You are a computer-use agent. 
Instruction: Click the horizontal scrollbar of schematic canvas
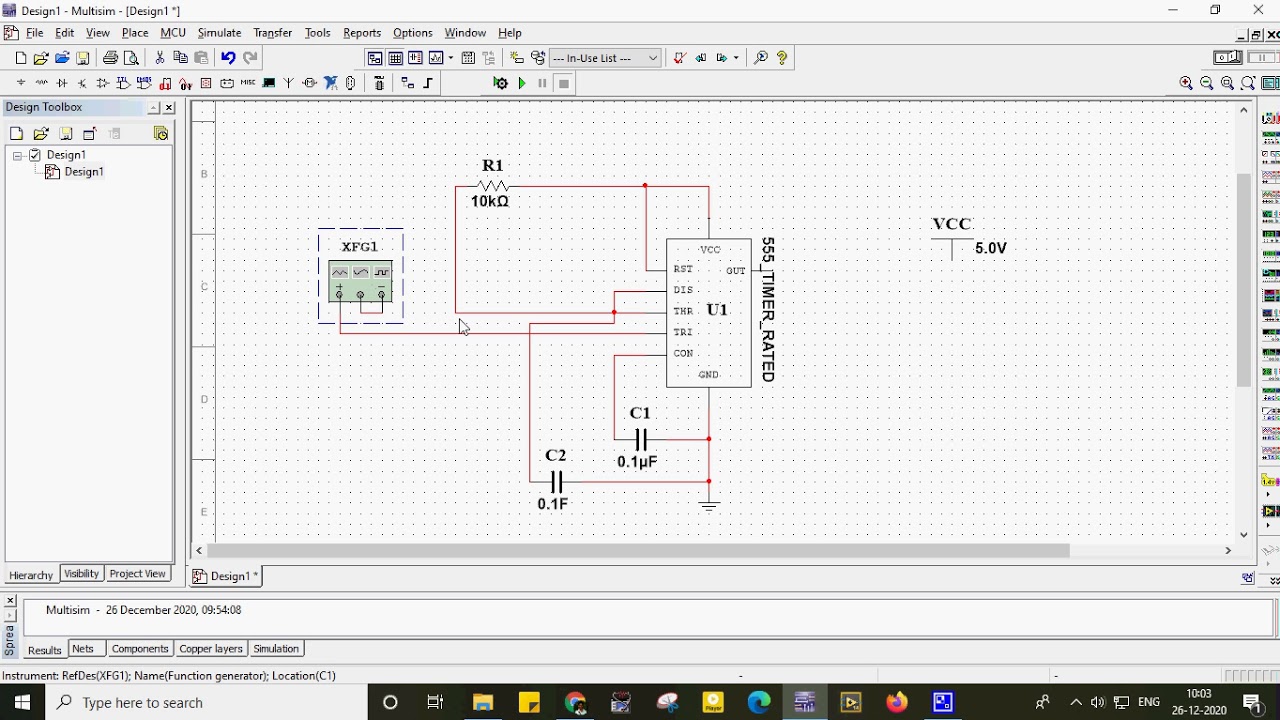[638, 550]
